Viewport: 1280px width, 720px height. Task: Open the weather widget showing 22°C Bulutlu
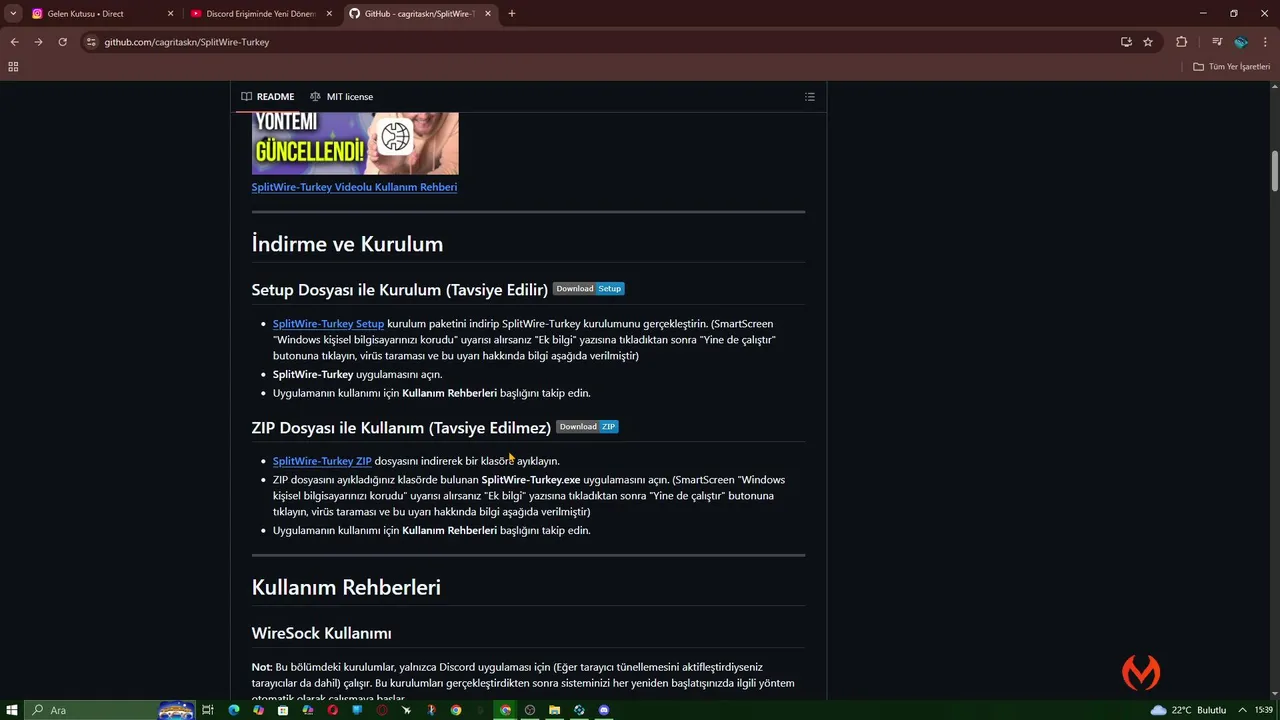click(1188, 710)
